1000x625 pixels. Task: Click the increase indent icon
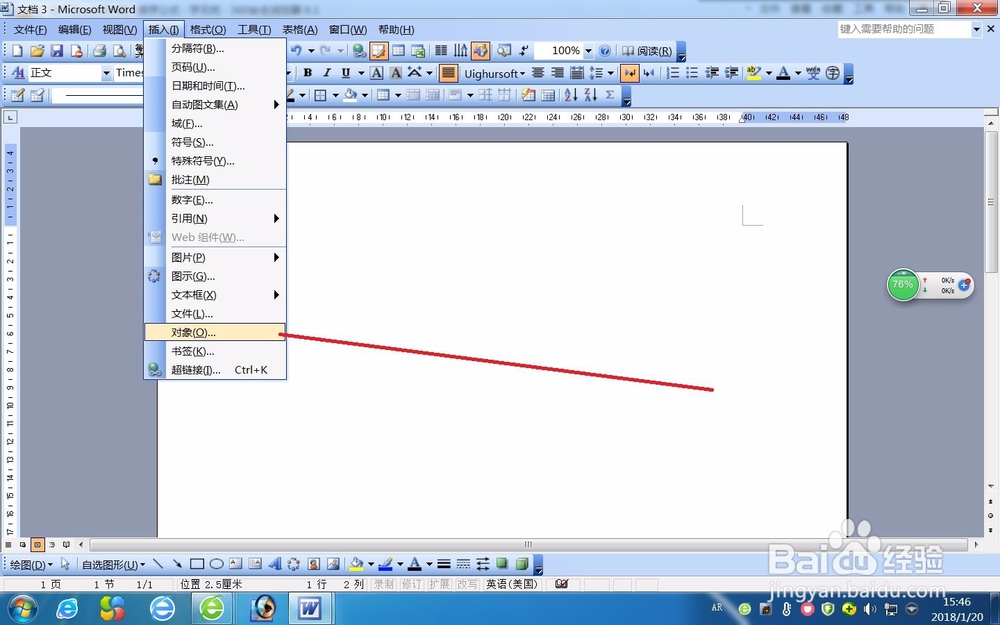click(x=732, y=73)
